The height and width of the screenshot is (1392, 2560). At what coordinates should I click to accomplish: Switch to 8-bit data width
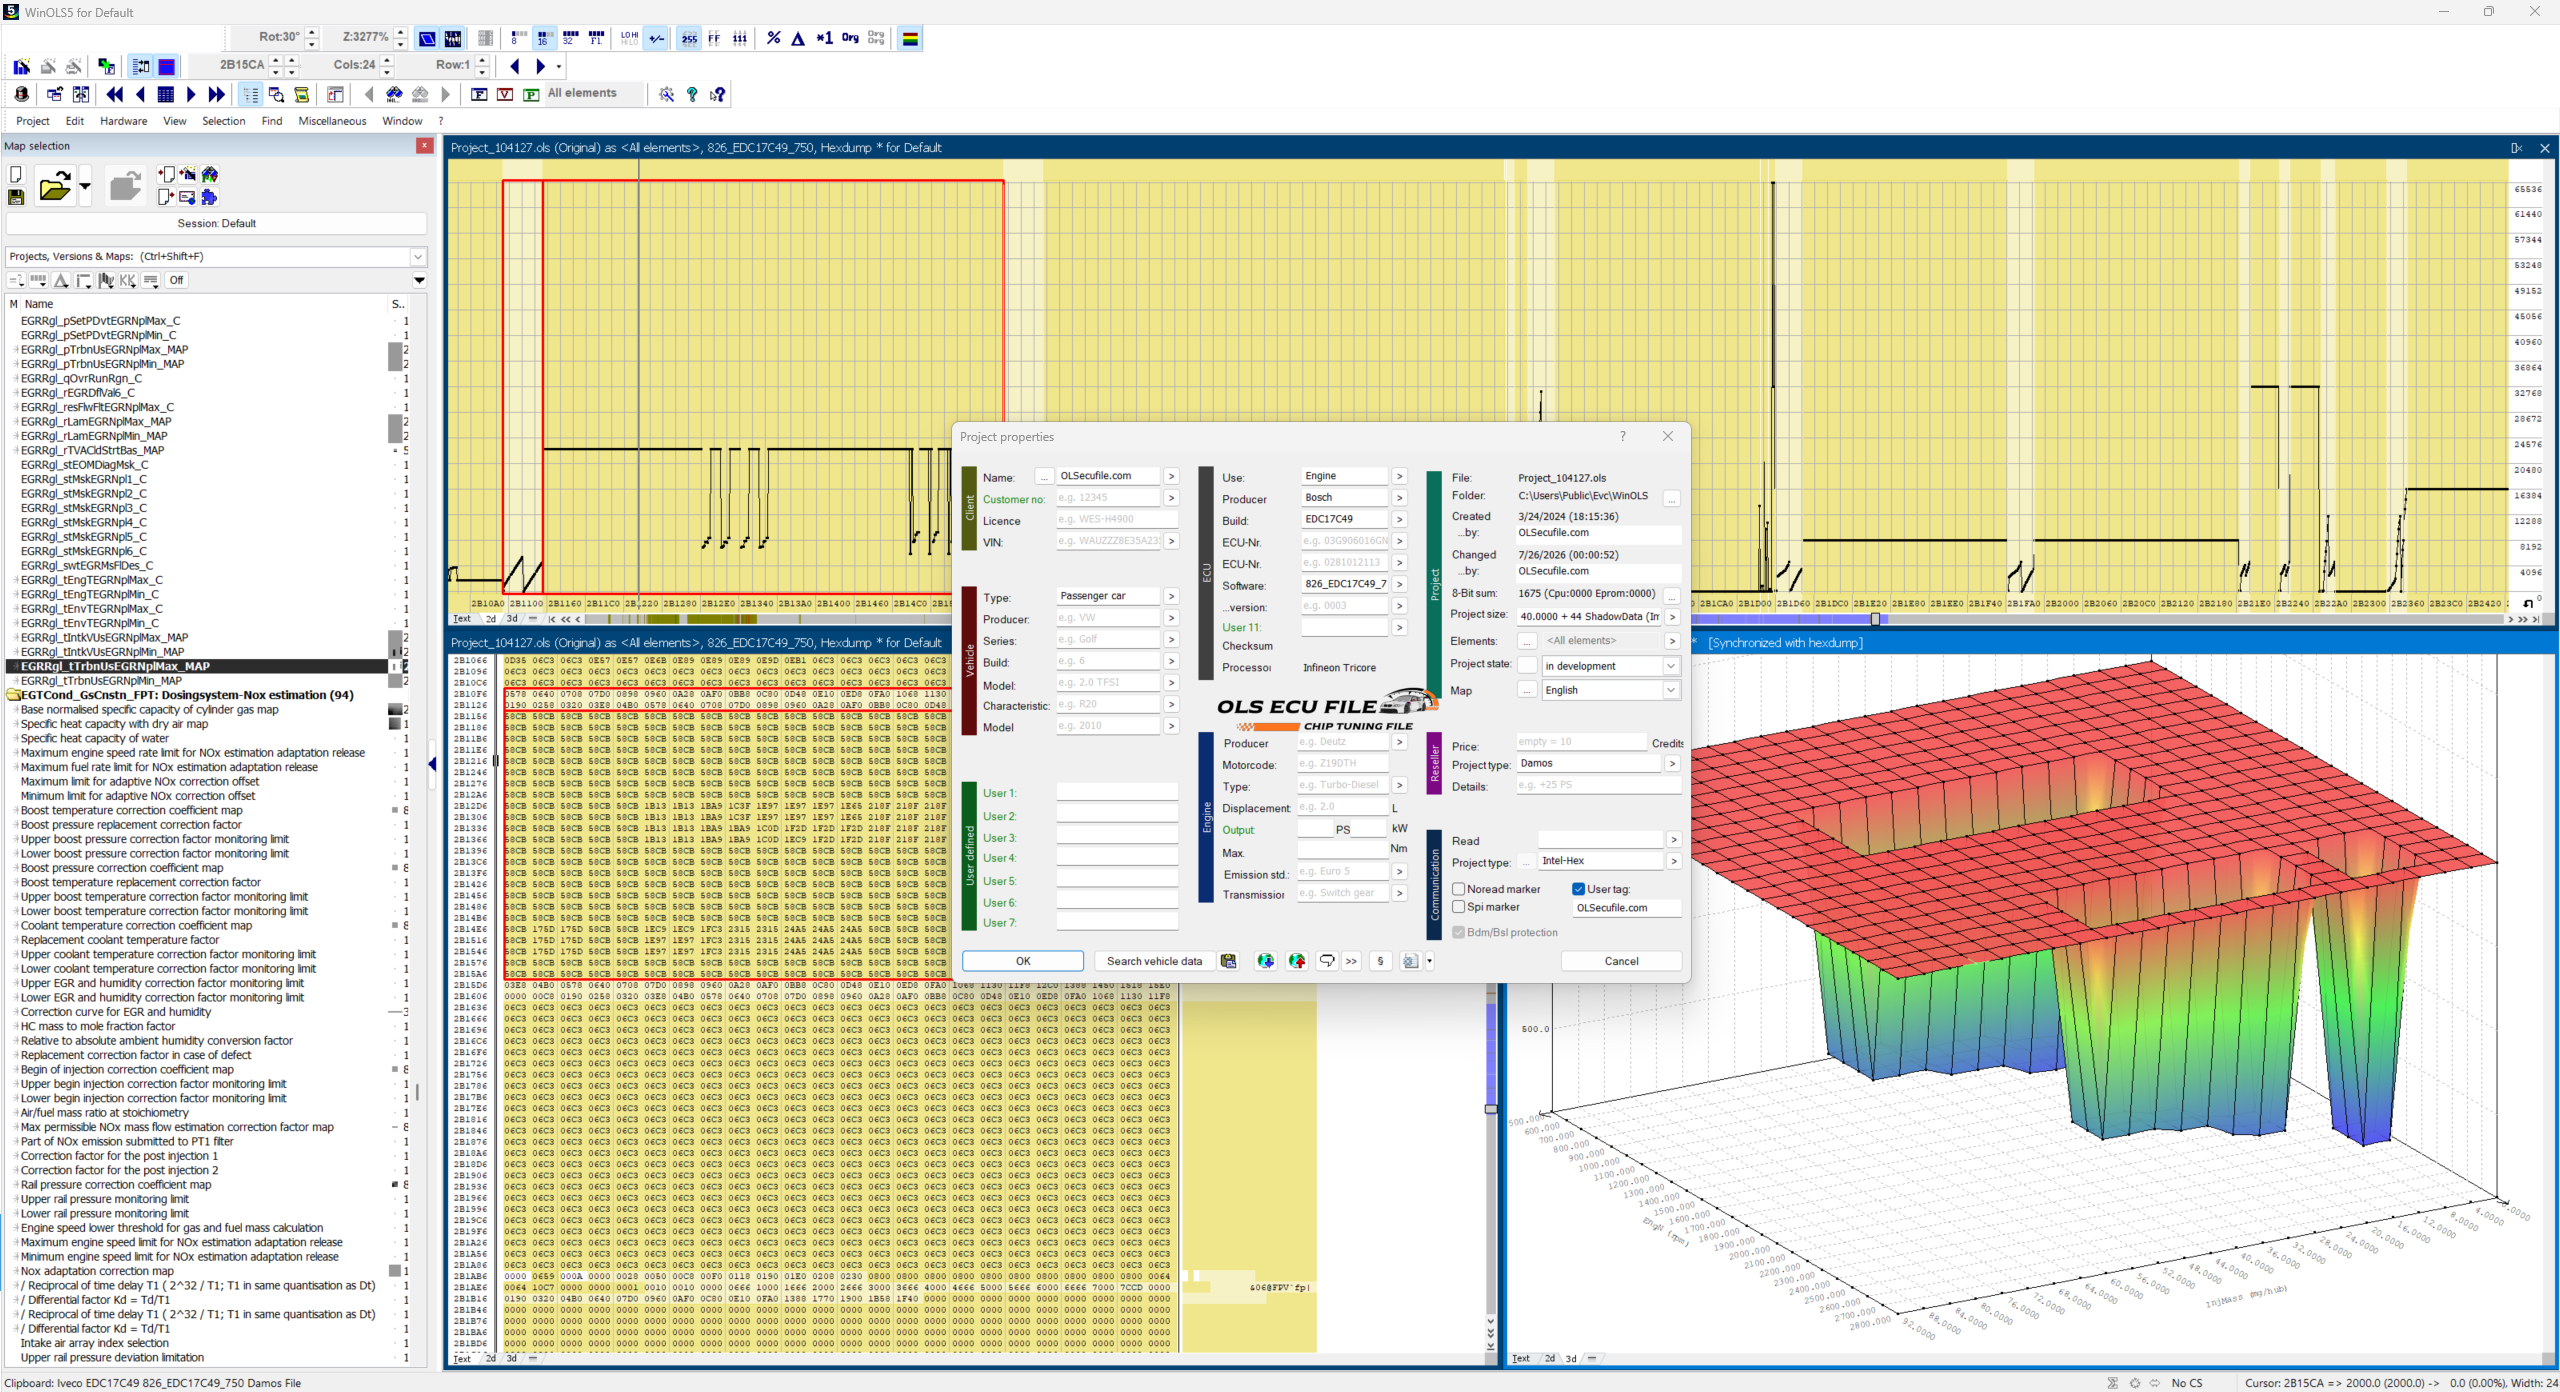coord(517,38)
